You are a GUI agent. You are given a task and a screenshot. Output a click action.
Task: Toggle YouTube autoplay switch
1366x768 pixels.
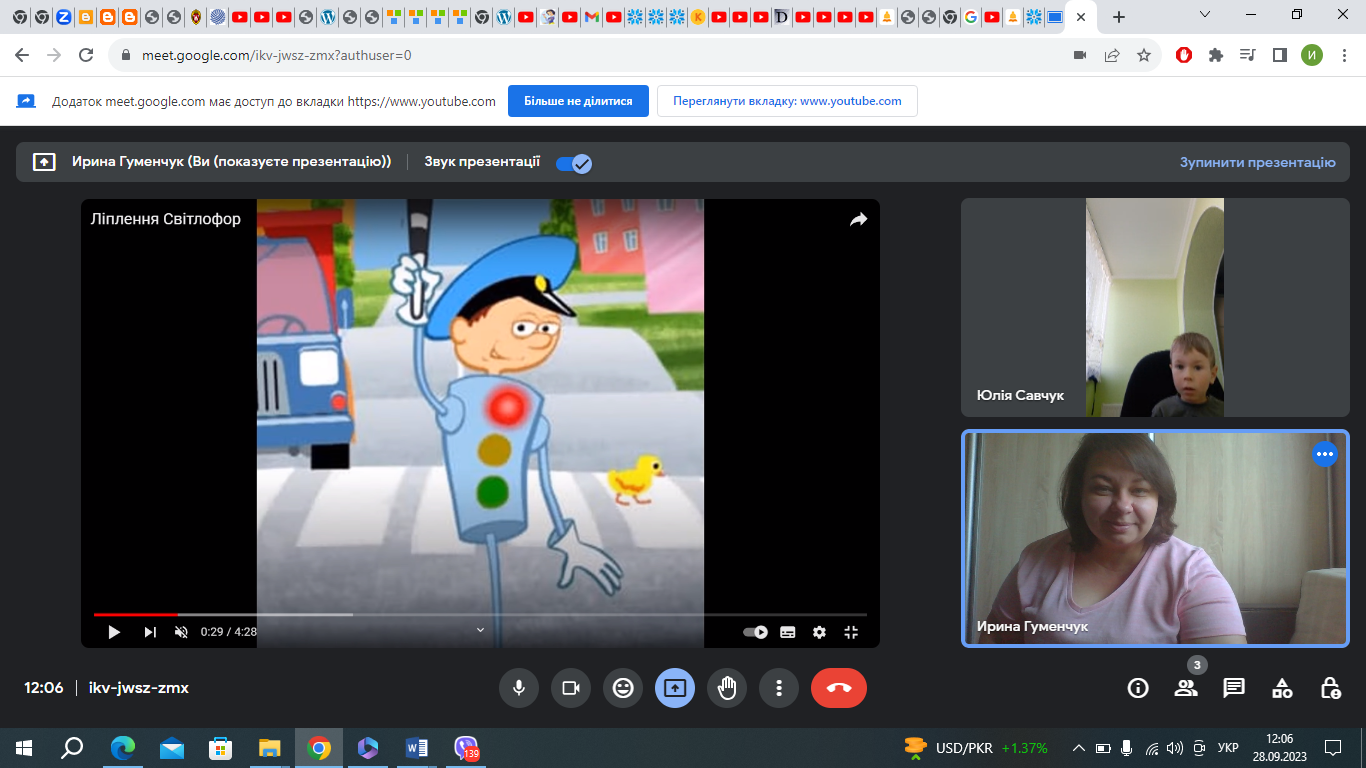pyautogui.click(x=755, y=632)
